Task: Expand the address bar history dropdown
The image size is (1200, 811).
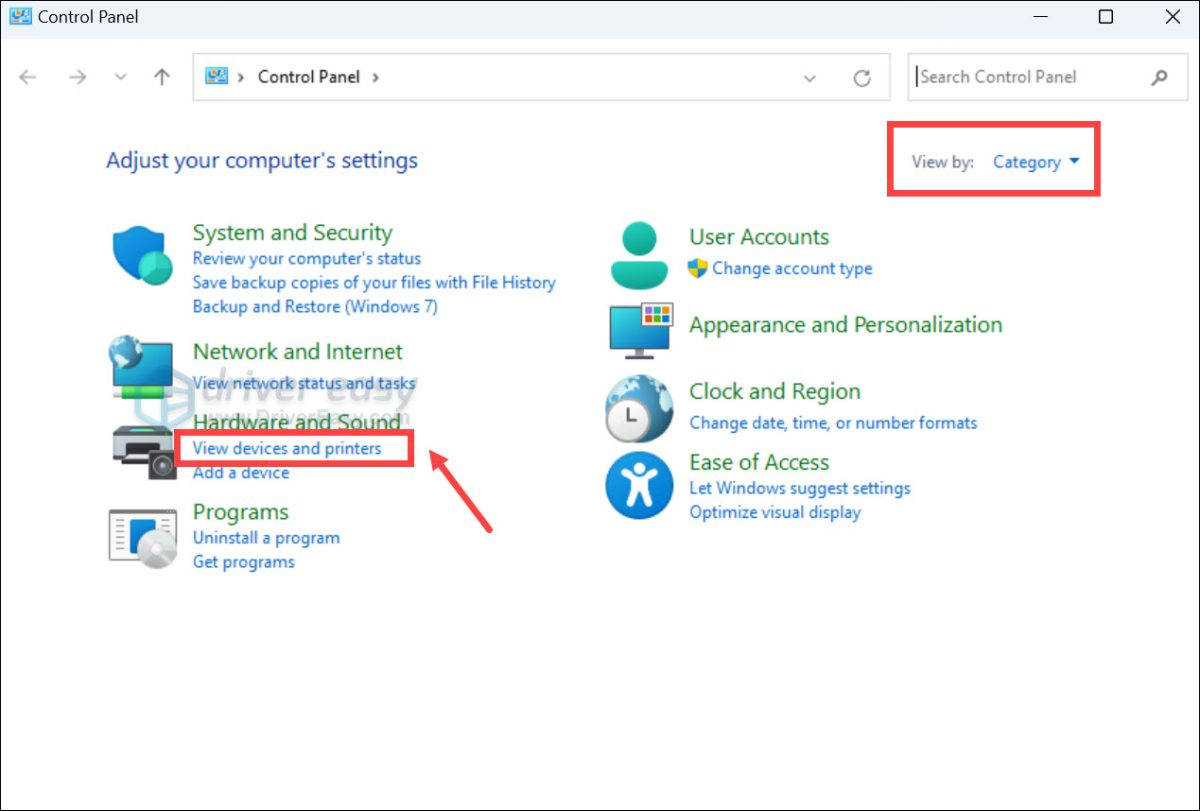Action: pyautogui.click(x=810, y=78)
